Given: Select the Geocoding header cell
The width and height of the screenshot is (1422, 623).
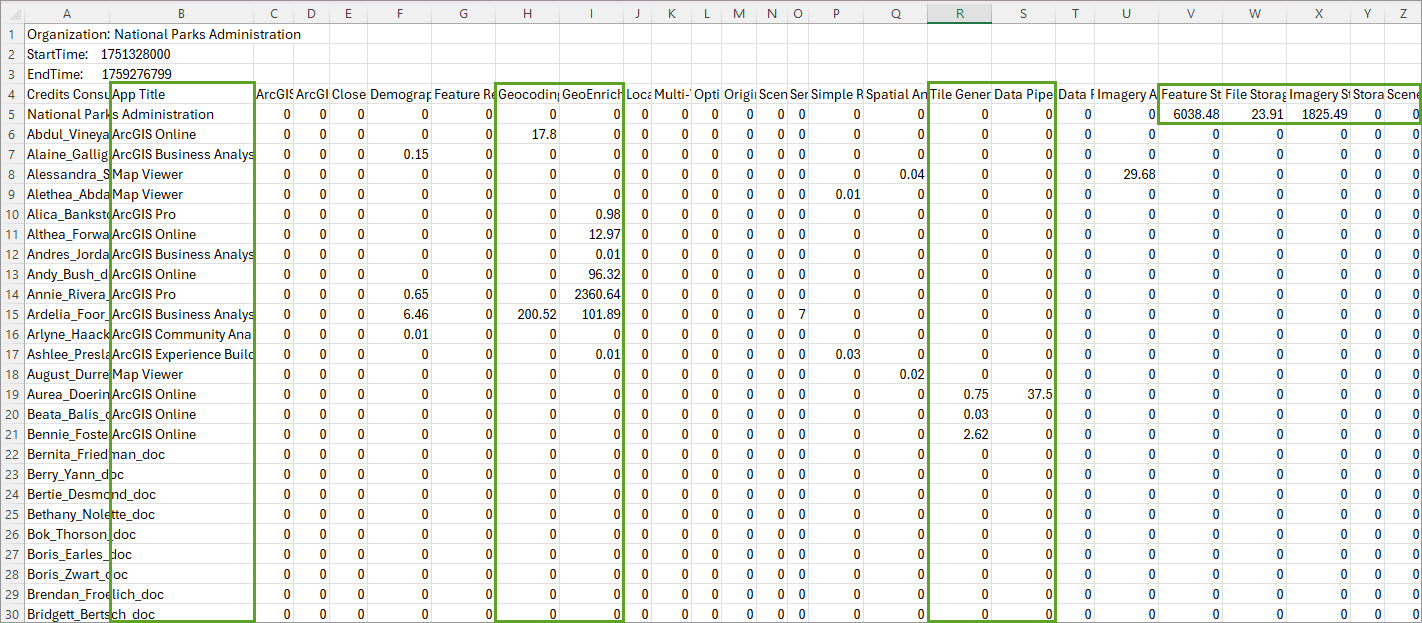Looking at the screenshot, I should pyautogui.click(x=526, y=94).
